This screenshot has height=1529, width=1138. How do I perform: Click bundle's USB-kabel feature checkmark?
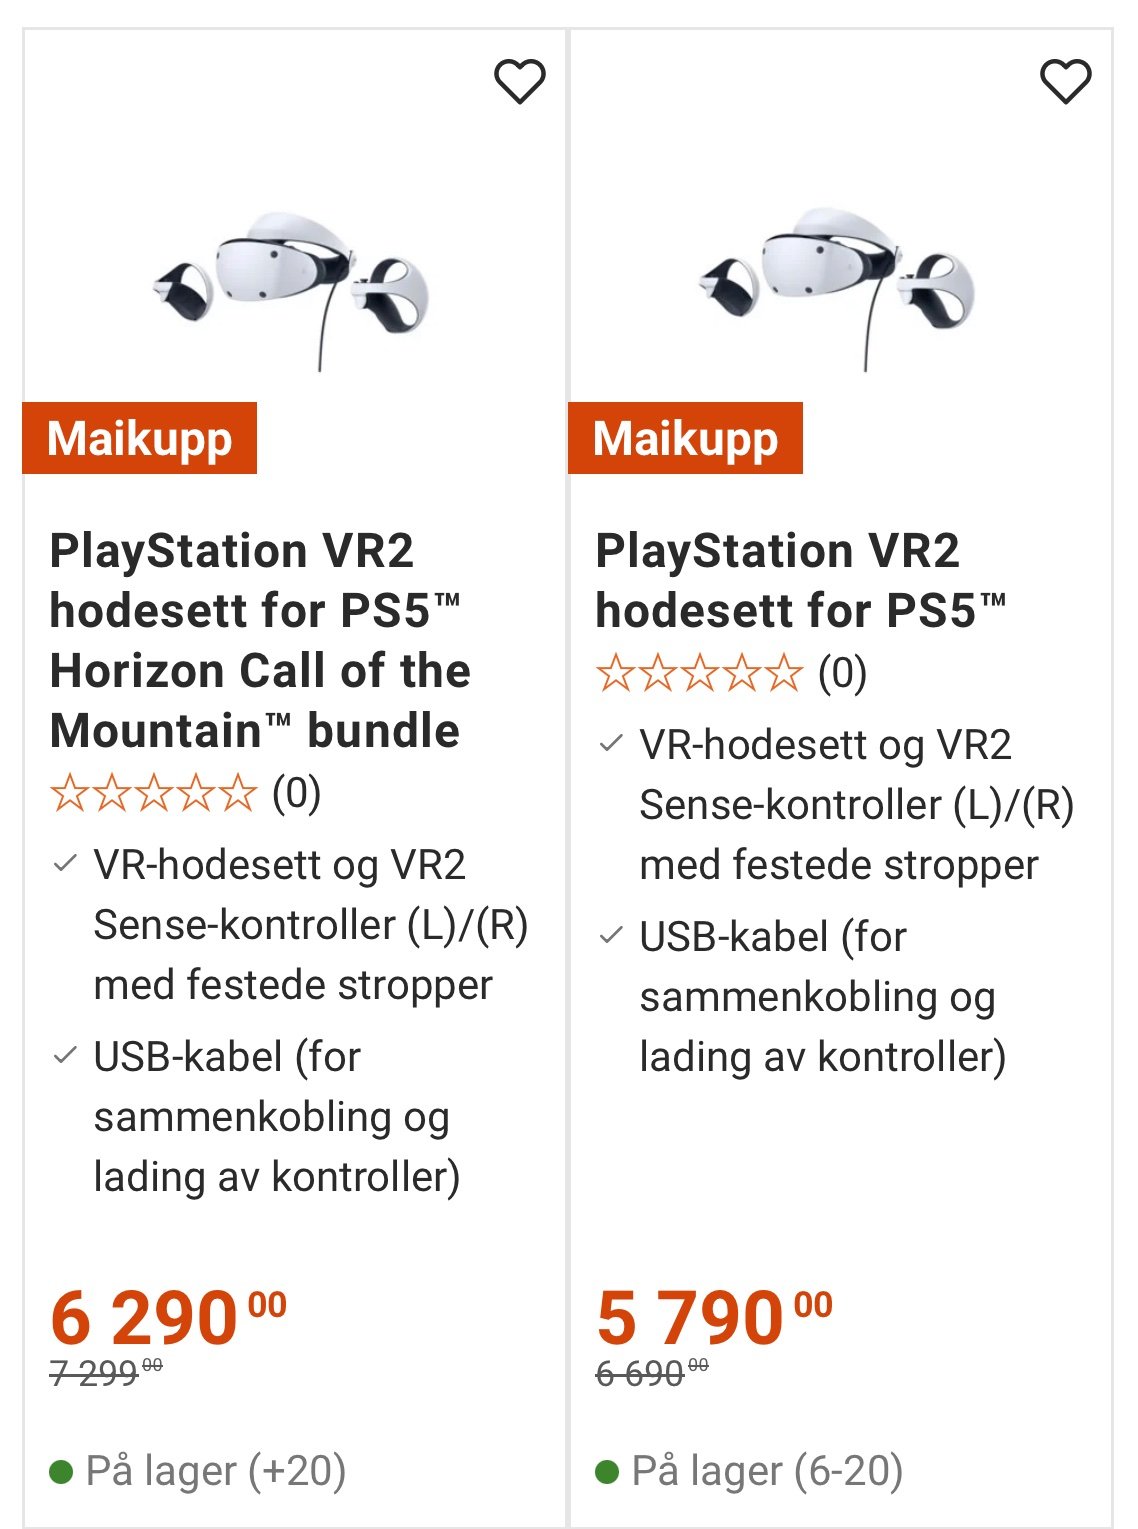point(65,1056)
